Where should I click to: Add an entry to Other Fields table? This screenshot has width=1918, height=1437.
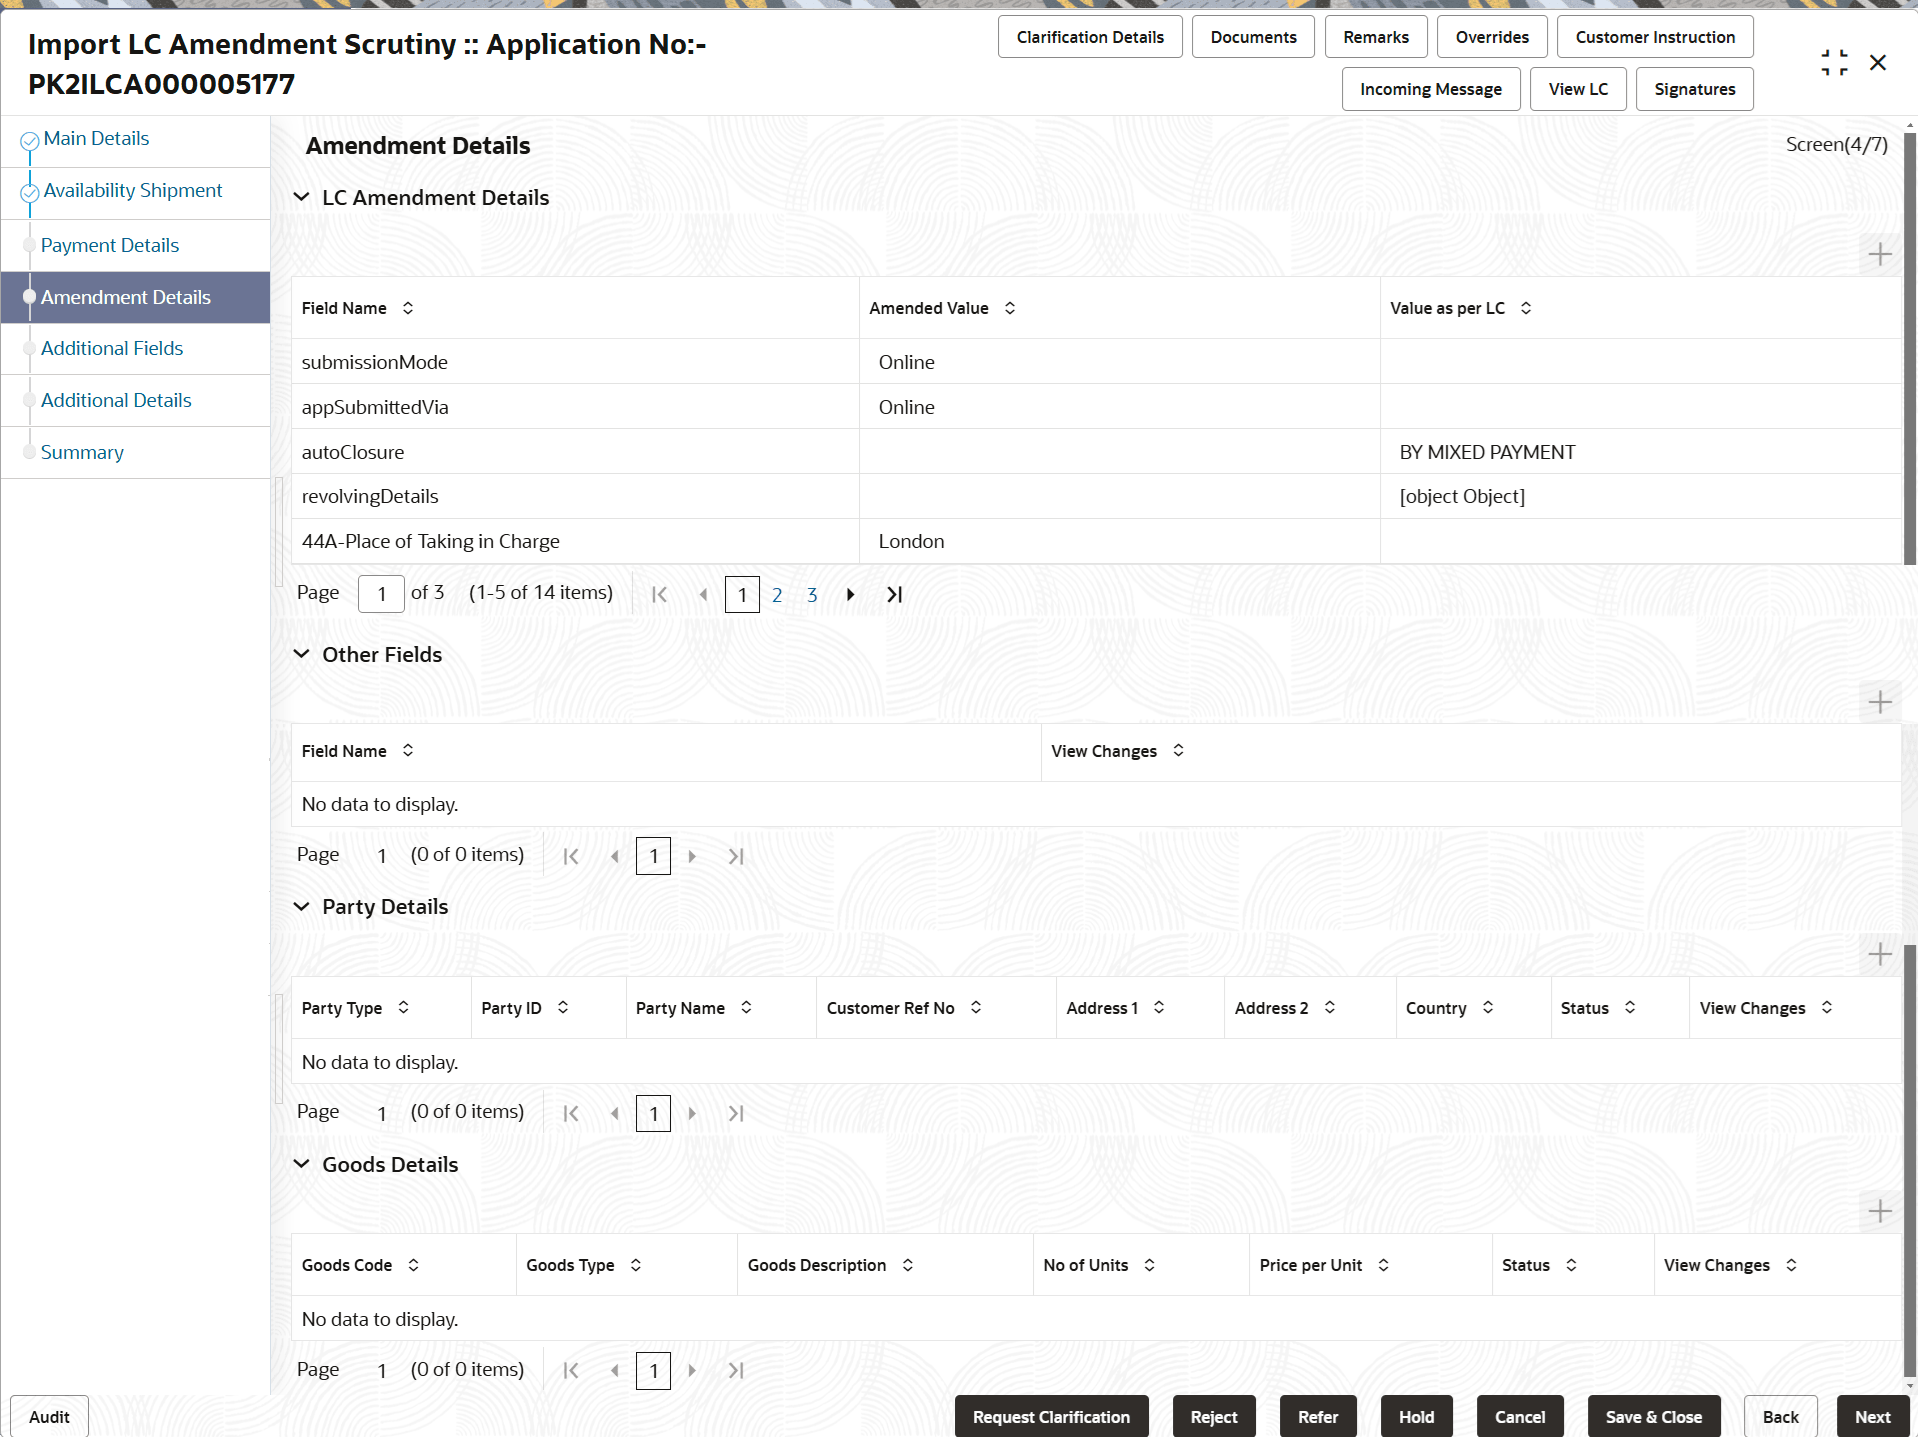1879,701
